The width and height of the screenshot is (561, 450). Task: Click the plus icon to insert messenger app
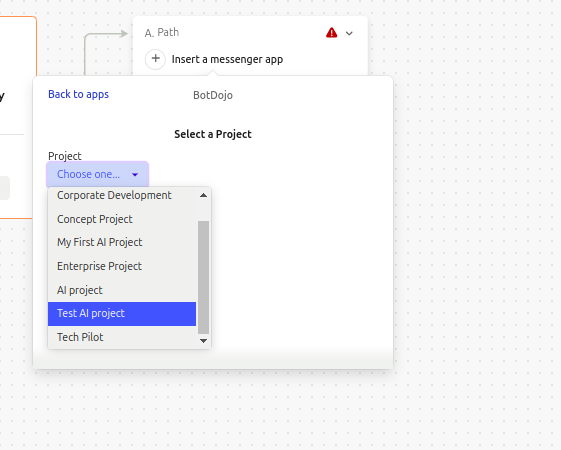pos(155,59)
